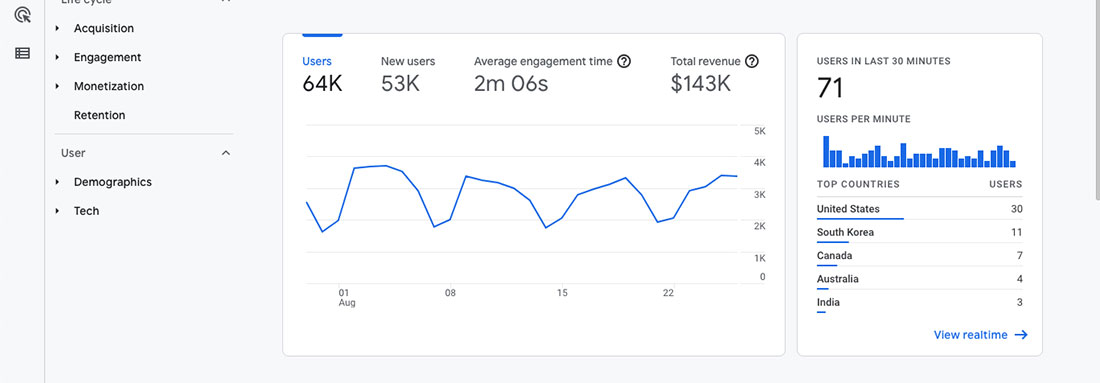Click the Users line chart
Viewport: 1100px width, 383px height.
pos(522,203)
